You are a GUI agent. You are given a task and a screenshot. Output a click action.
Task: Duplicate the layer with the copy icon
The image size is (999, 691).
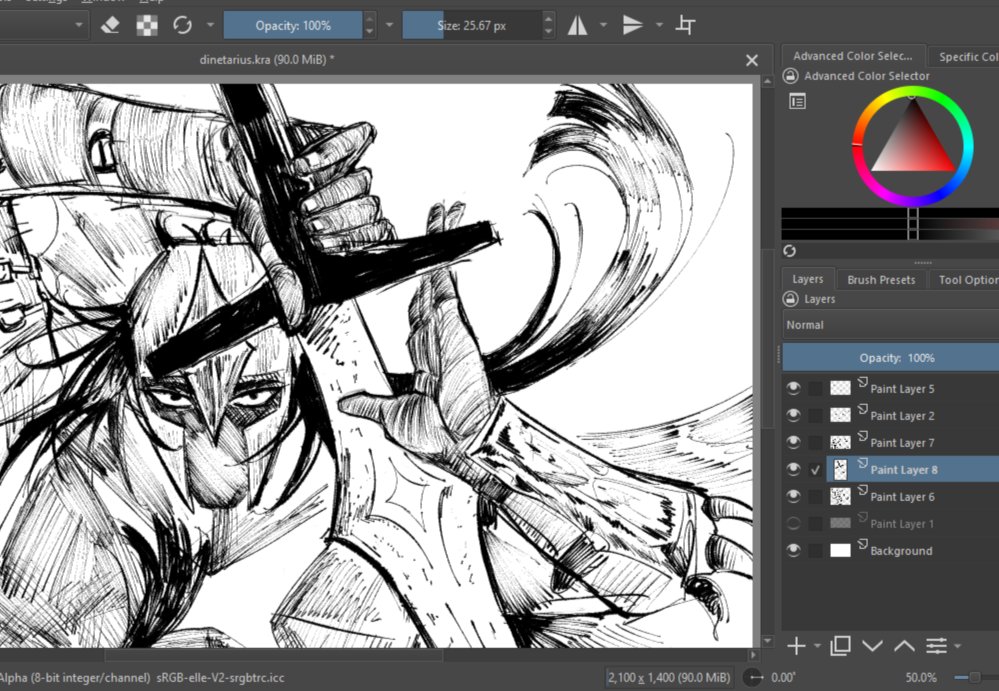click(x=840, y=646)
